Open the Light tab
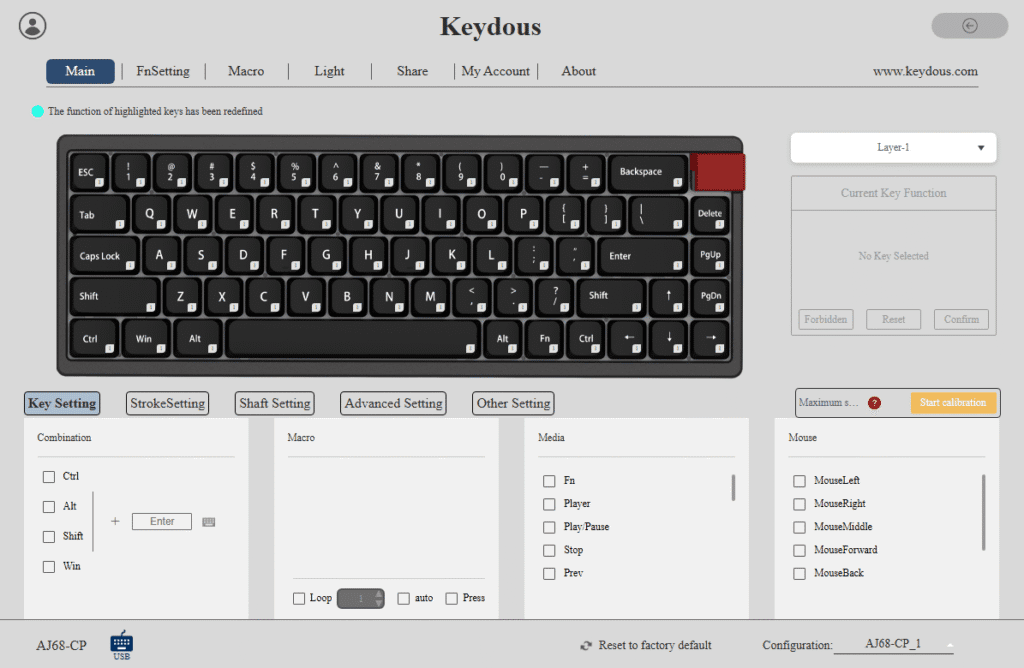This screenshot has width=1024, height=668. pyautogui.click(x=329, y=71)
